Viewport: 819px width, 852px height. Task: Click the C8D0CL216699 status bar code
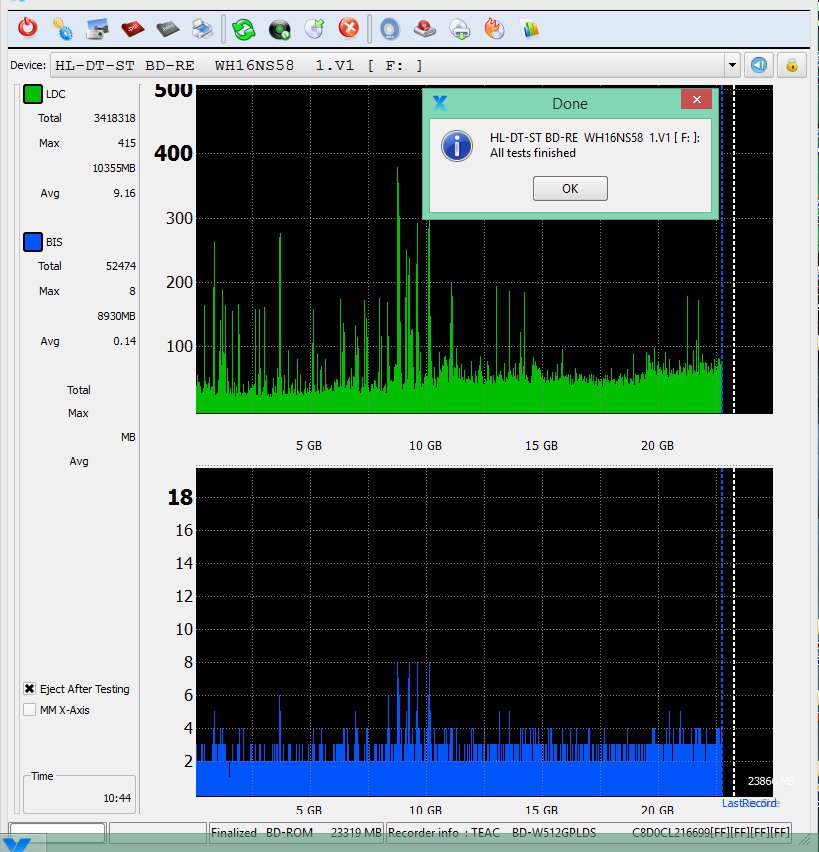[711, 832]
